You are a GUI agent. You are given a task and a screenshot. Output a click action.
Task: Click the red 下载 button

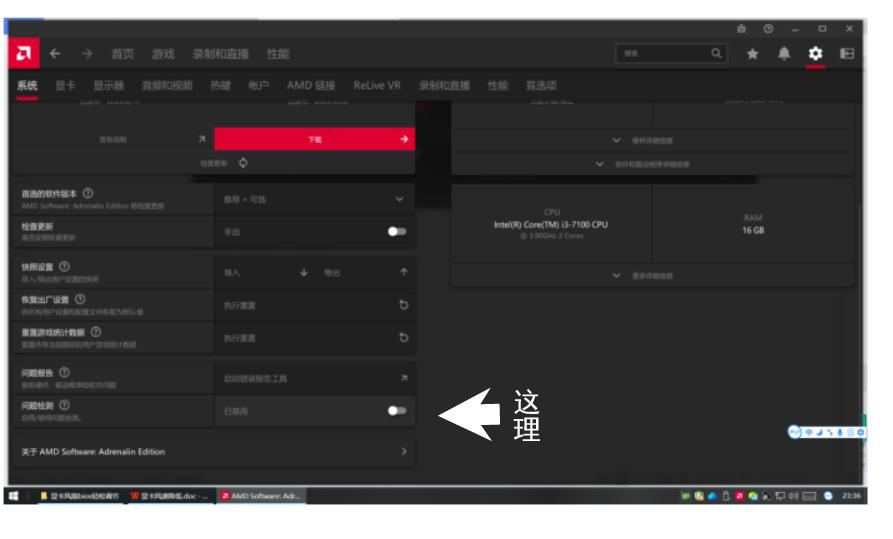click(314, 139)
